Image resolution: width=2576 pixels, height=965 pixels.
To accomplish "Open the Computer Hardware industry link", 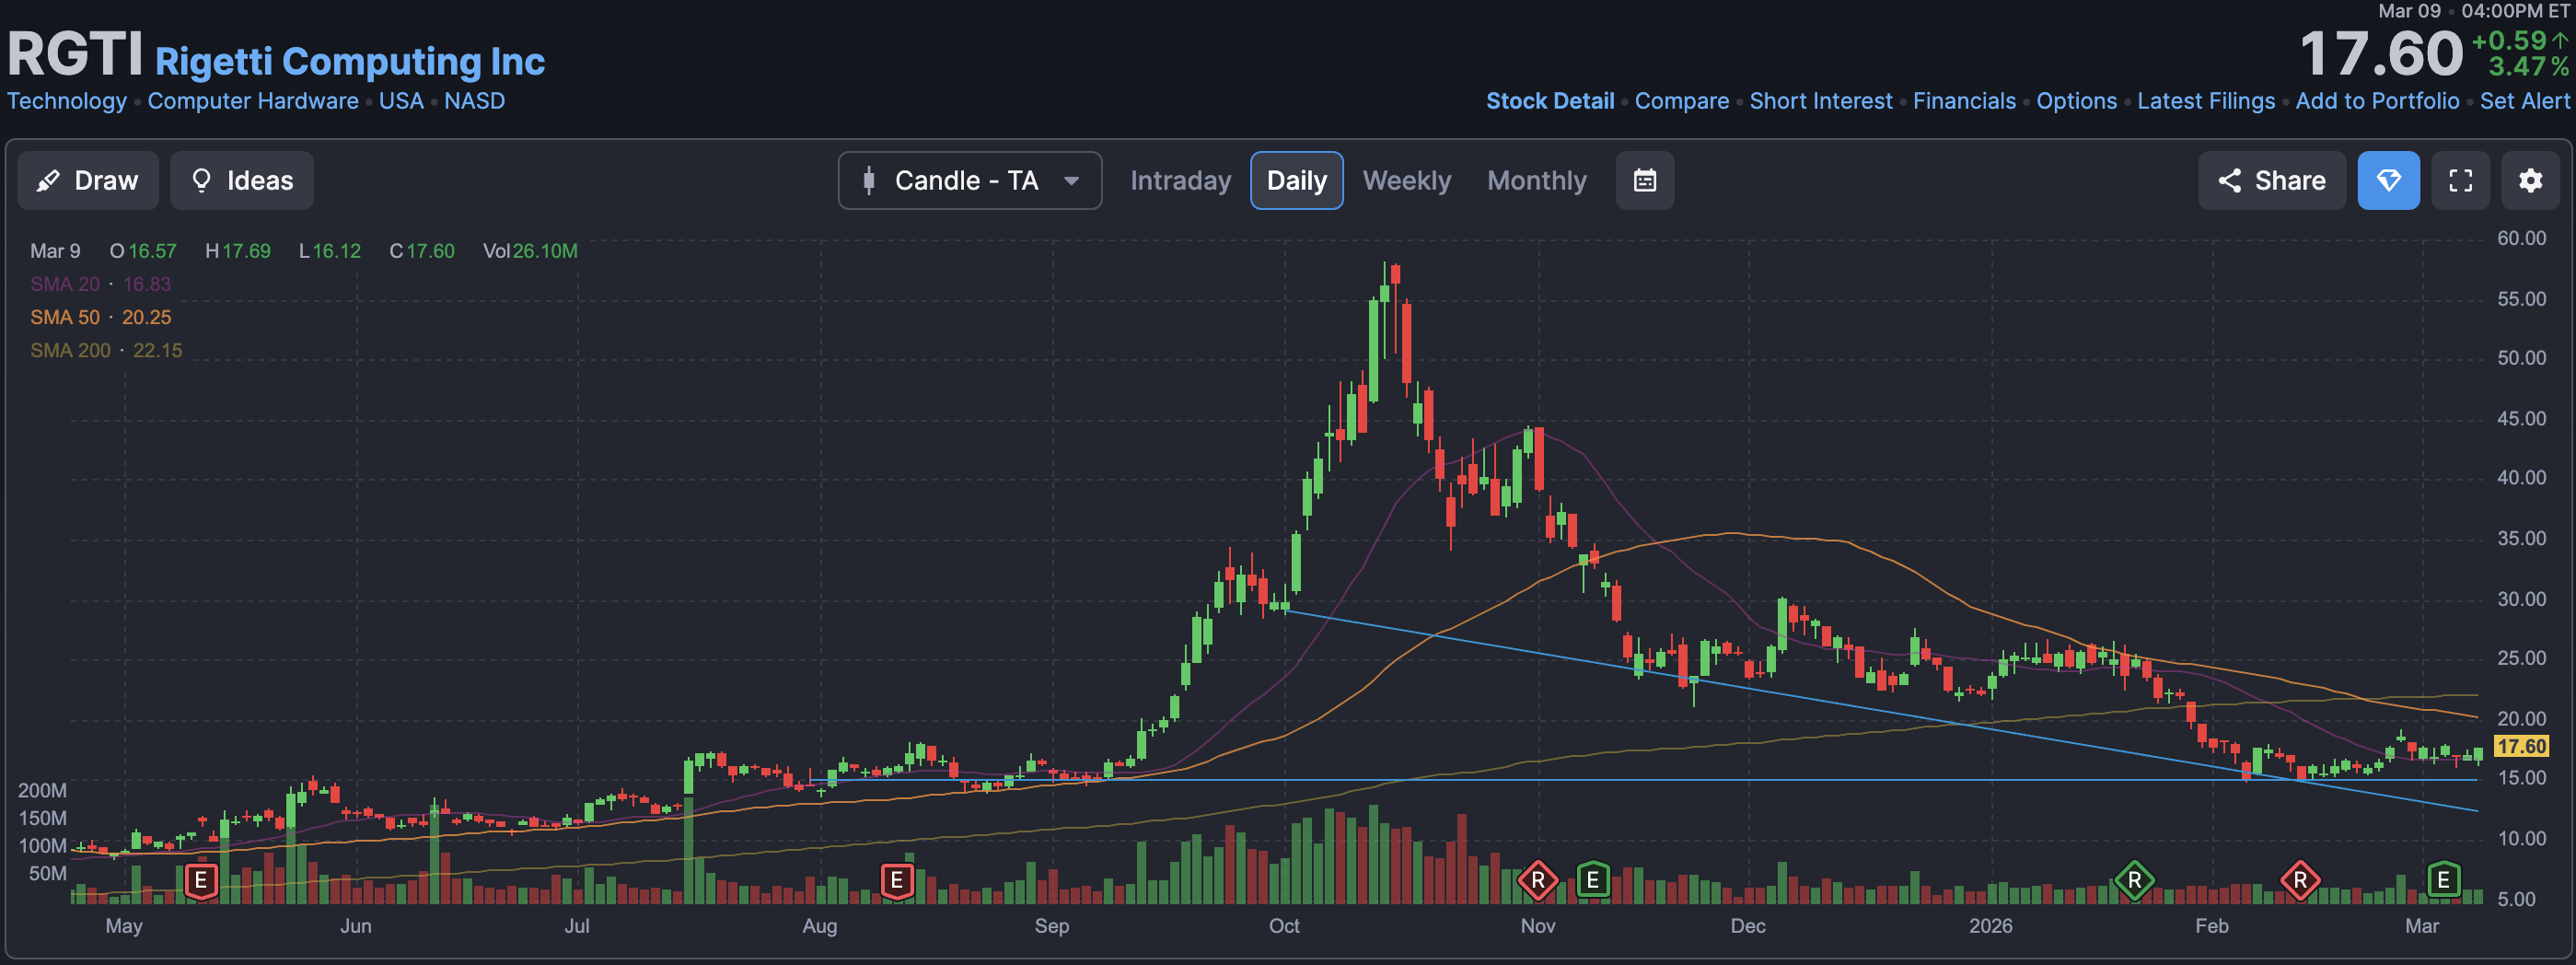I will tap(253, 101).
